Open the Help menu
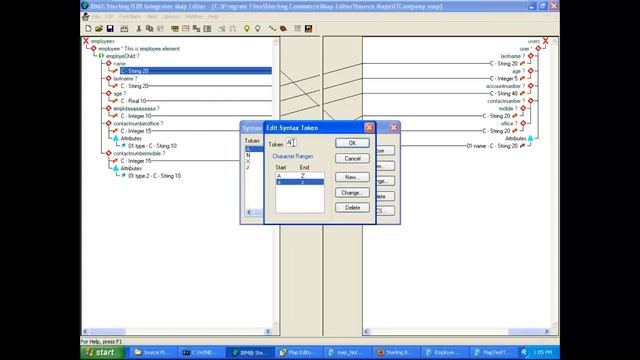Image resolution: width=640 pixels, height=360 pixels. tap(213, 17)
